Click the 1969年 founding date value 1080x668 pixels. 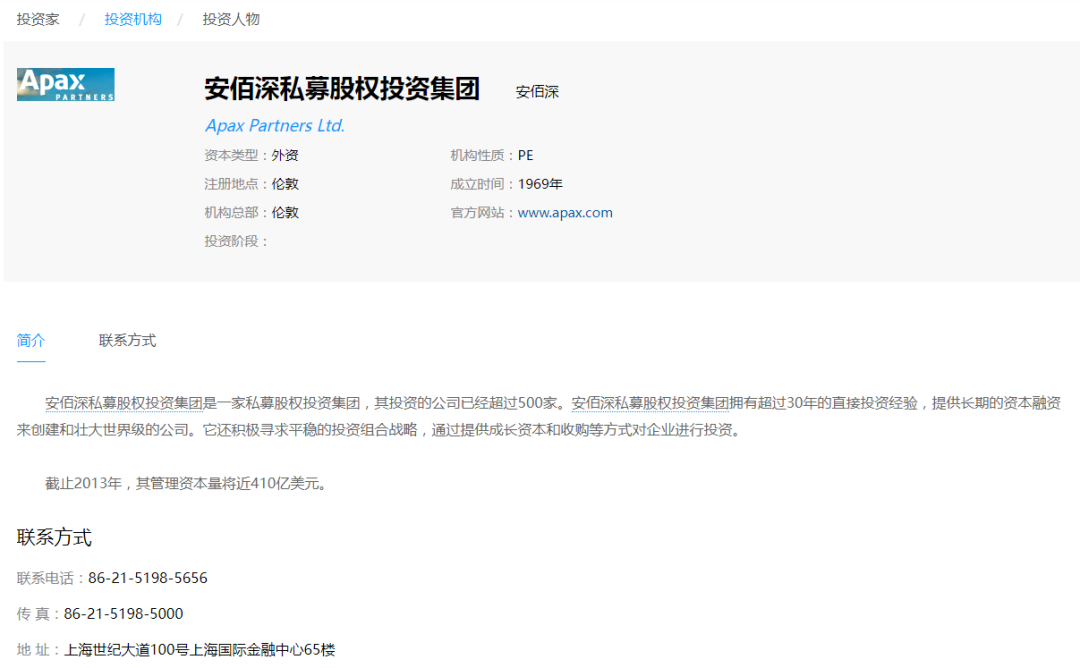click(540, 184)
